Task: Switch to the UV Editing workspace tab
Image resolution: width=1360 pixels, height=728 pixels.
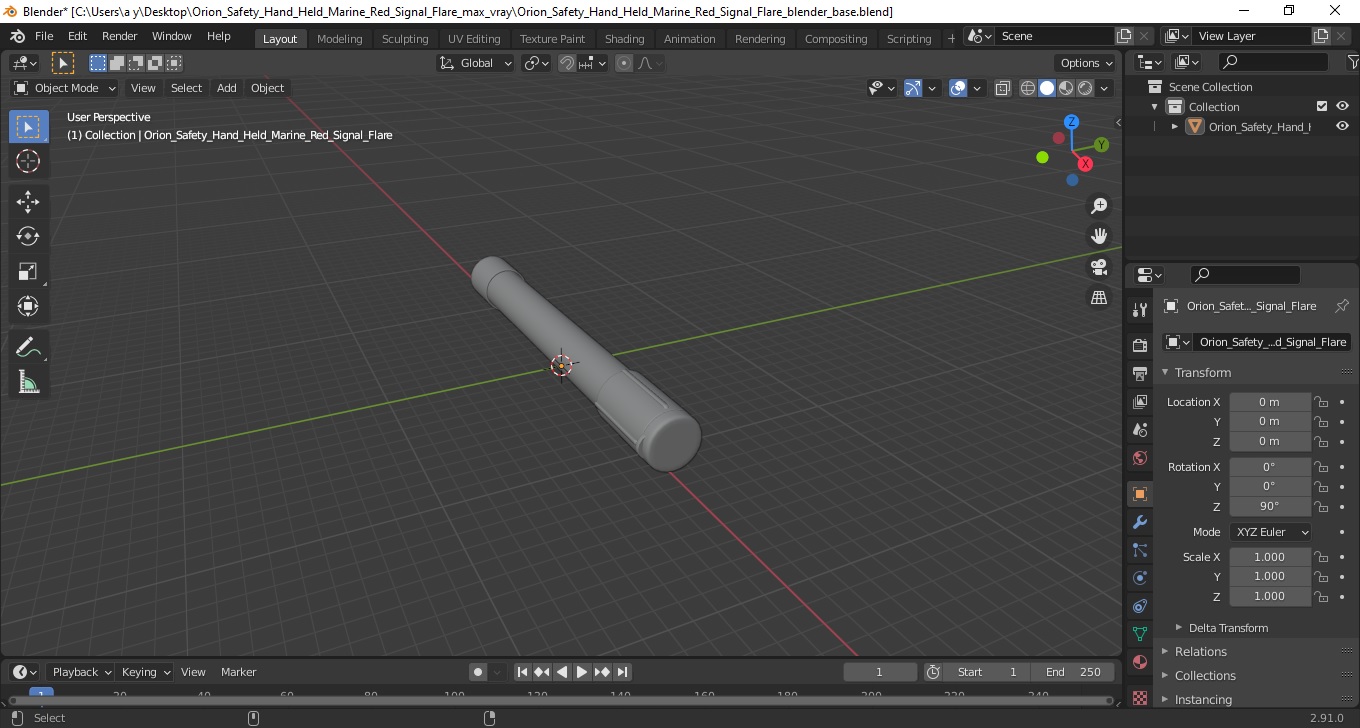Action: click(x=474, y=39)
